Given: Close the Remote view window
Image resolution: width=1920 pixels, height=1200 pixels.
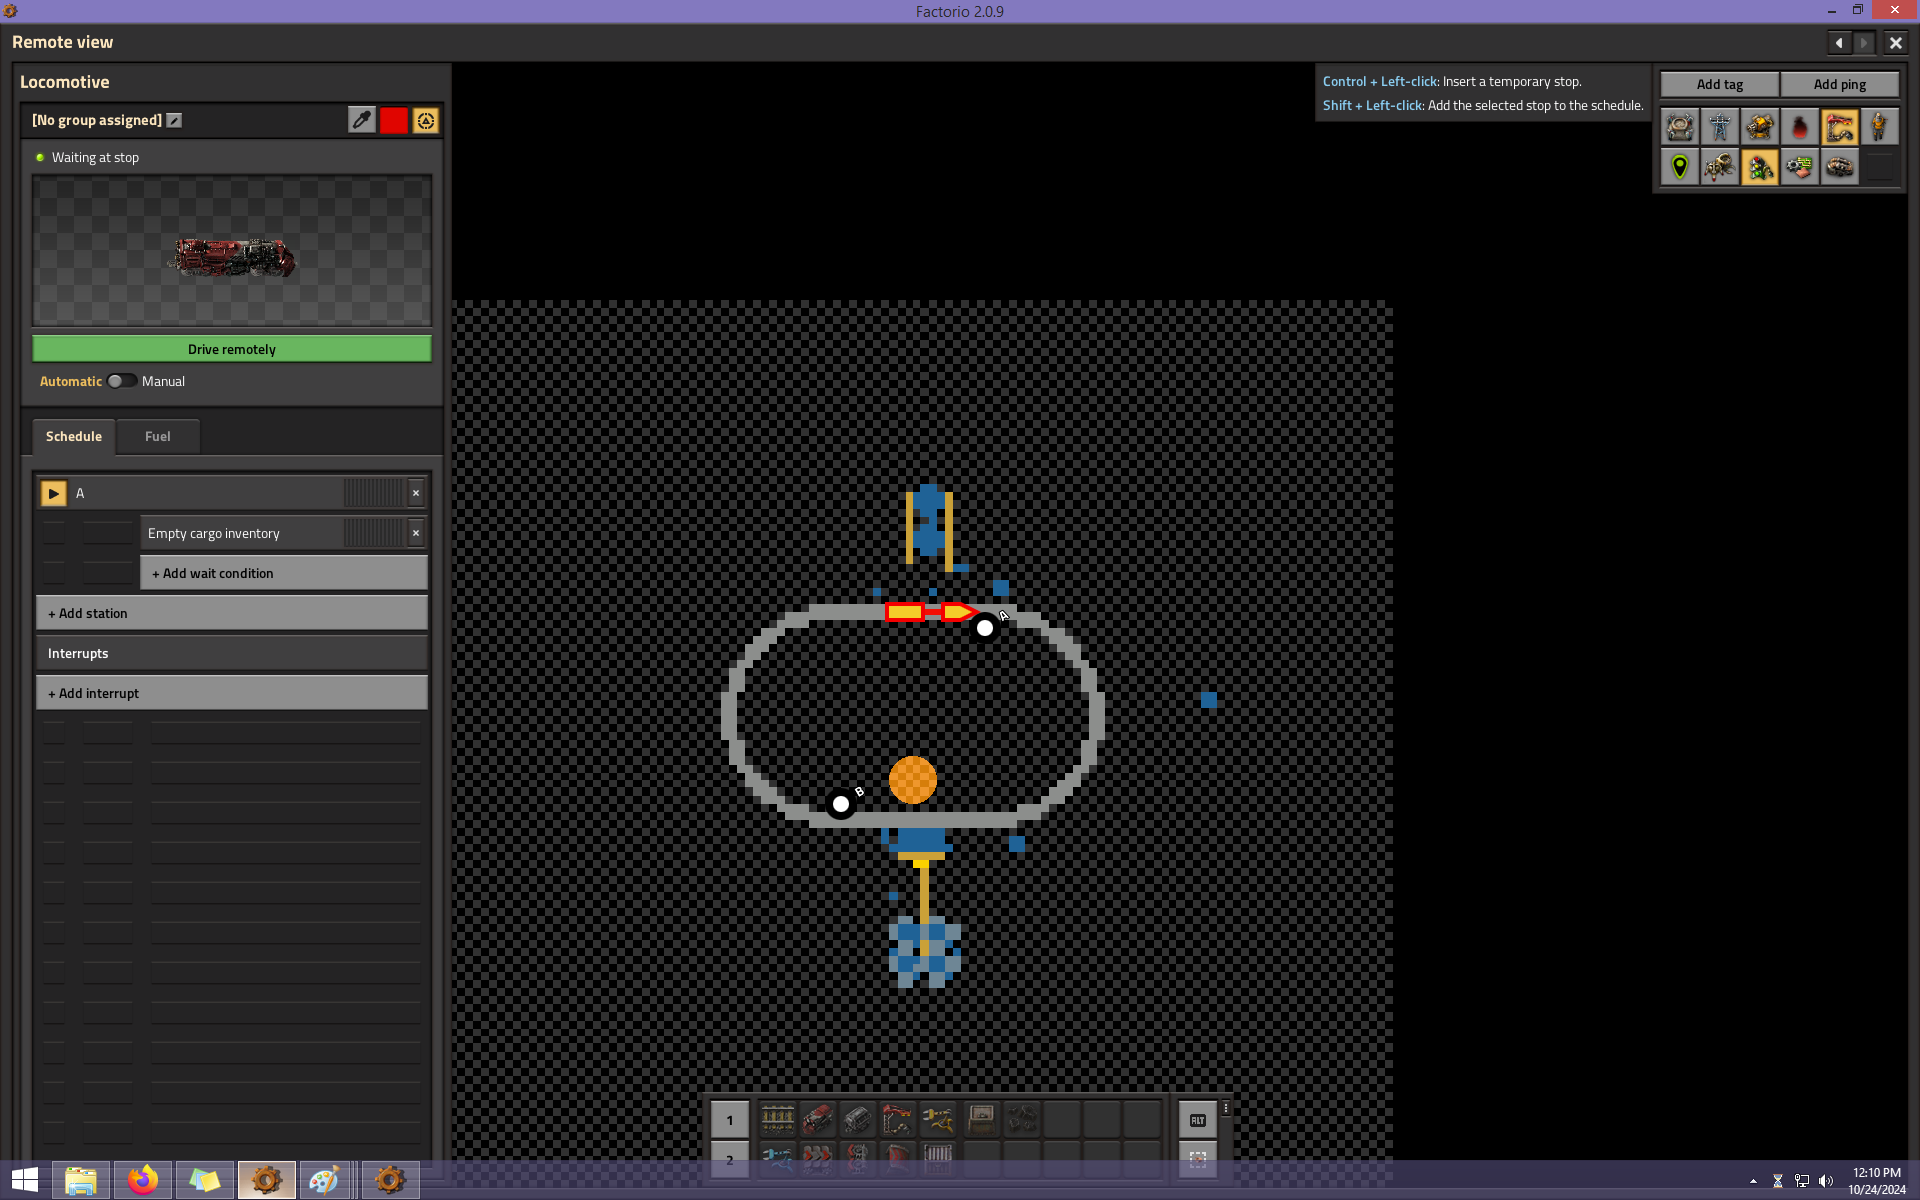Looking at the screenshot, I should [x=1896, y=42].
